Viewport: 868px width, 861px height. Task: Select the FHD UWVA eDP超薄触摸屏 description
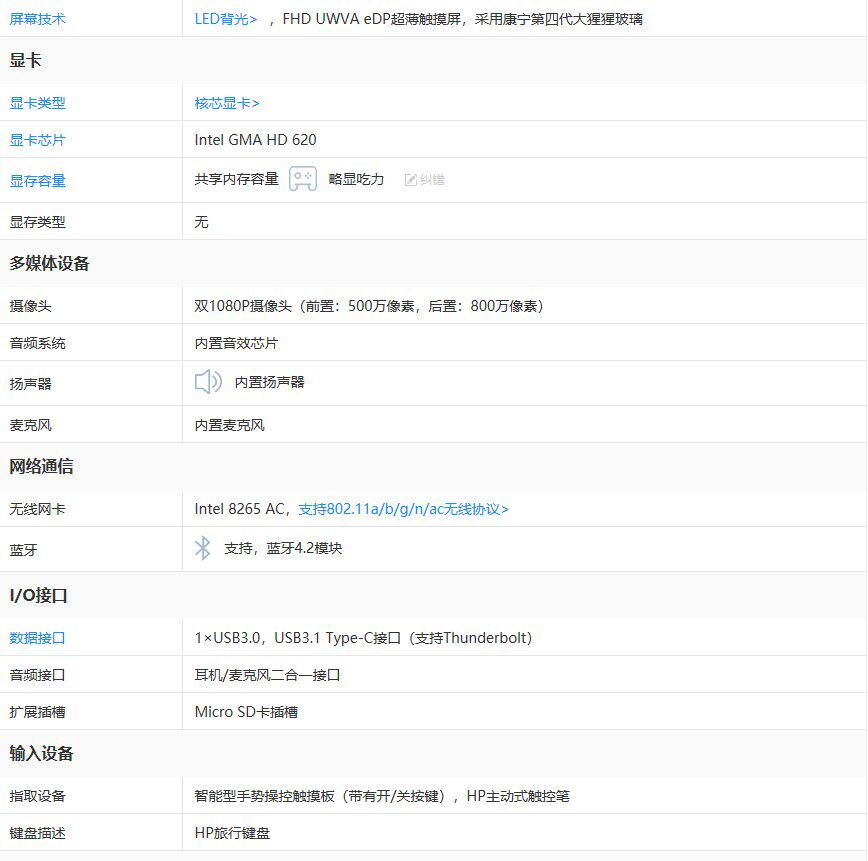coord(463,19)
